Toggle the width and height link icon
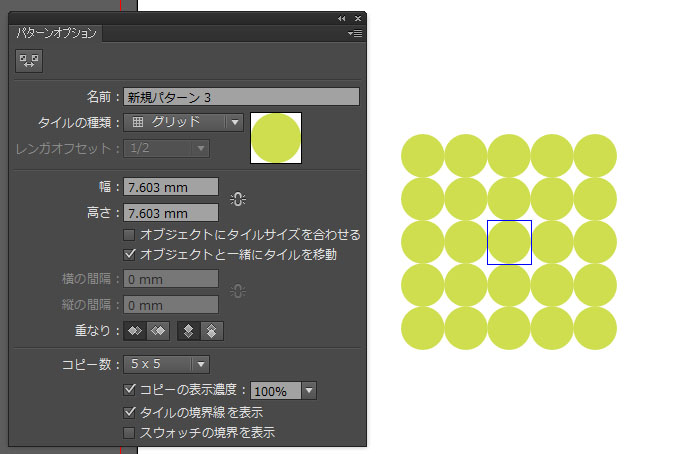 (237, 199)
